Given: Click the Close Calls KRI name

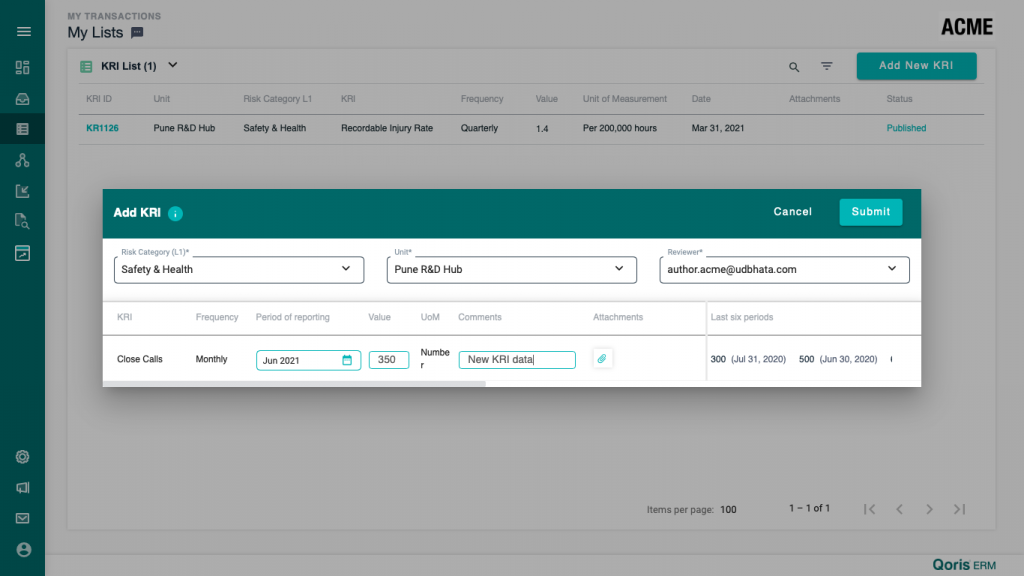Looking at the screenshot, I should (140, 359).
